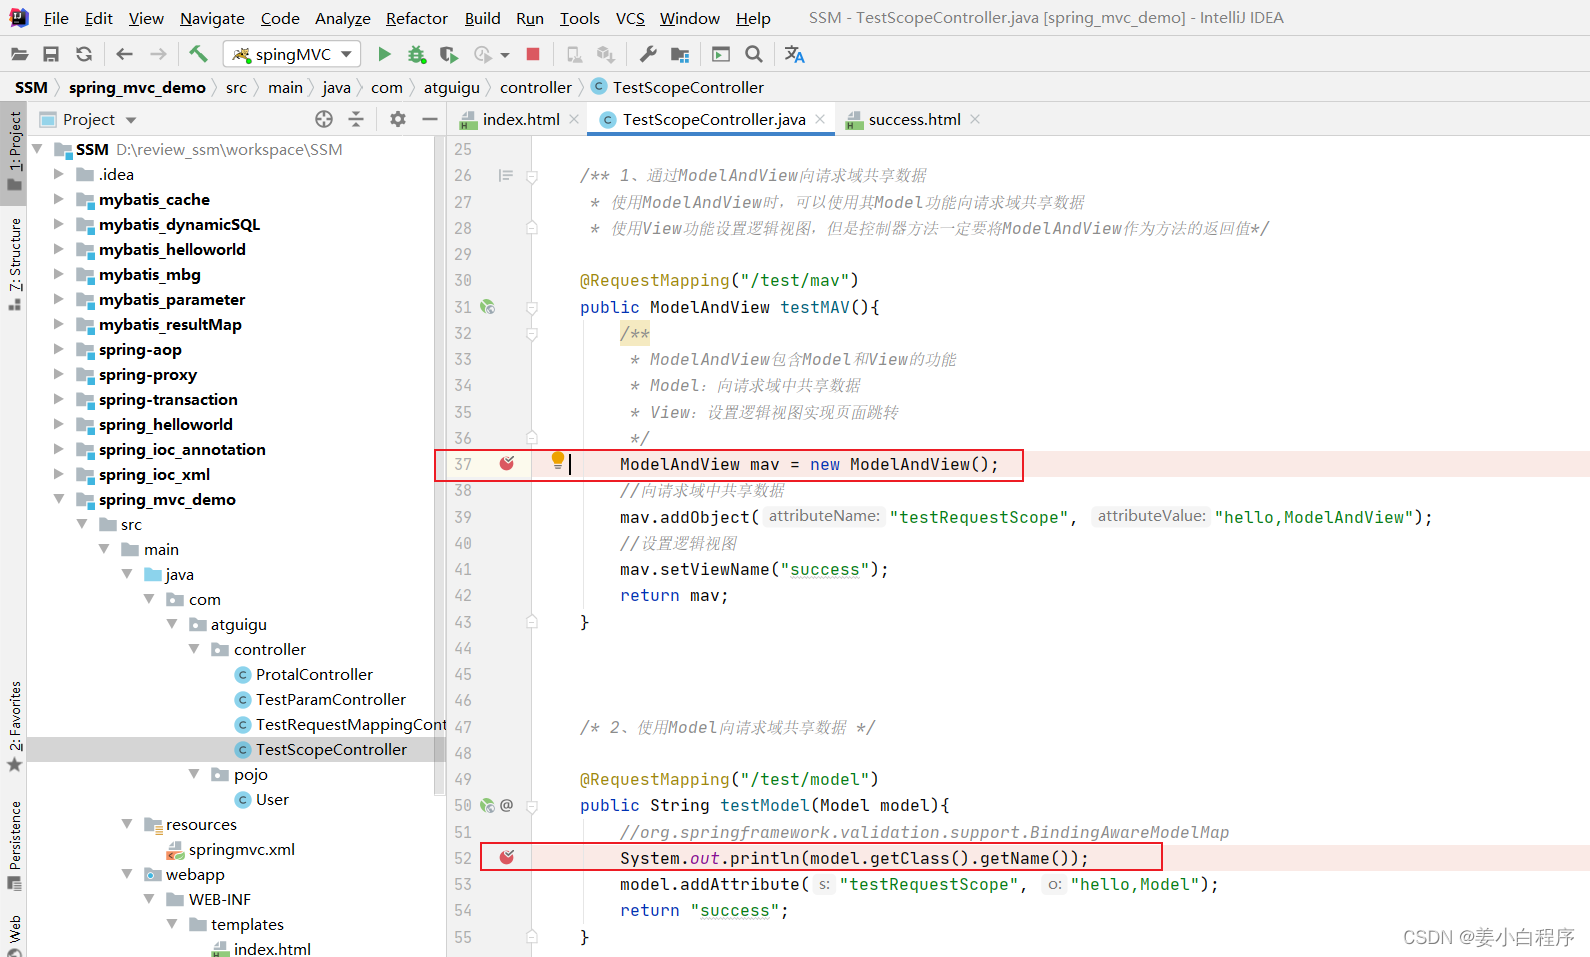Click the Run Anything window icon
Image resolution: width=1590 pixels, height=957 pixels.
pyautogui.click(x=721, y=54)
